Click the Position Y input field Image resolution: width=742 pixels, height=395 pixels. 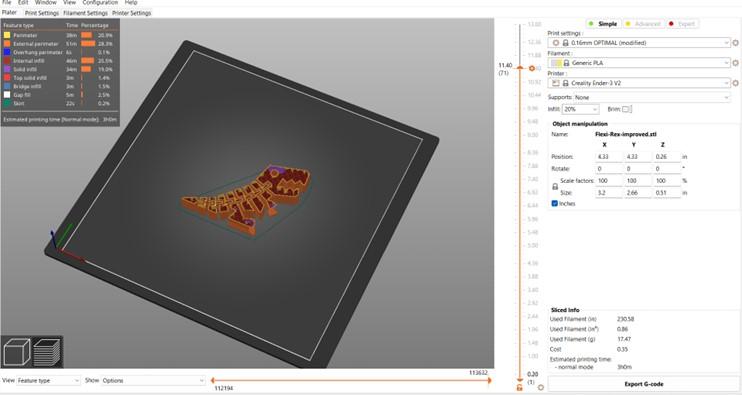637,157
